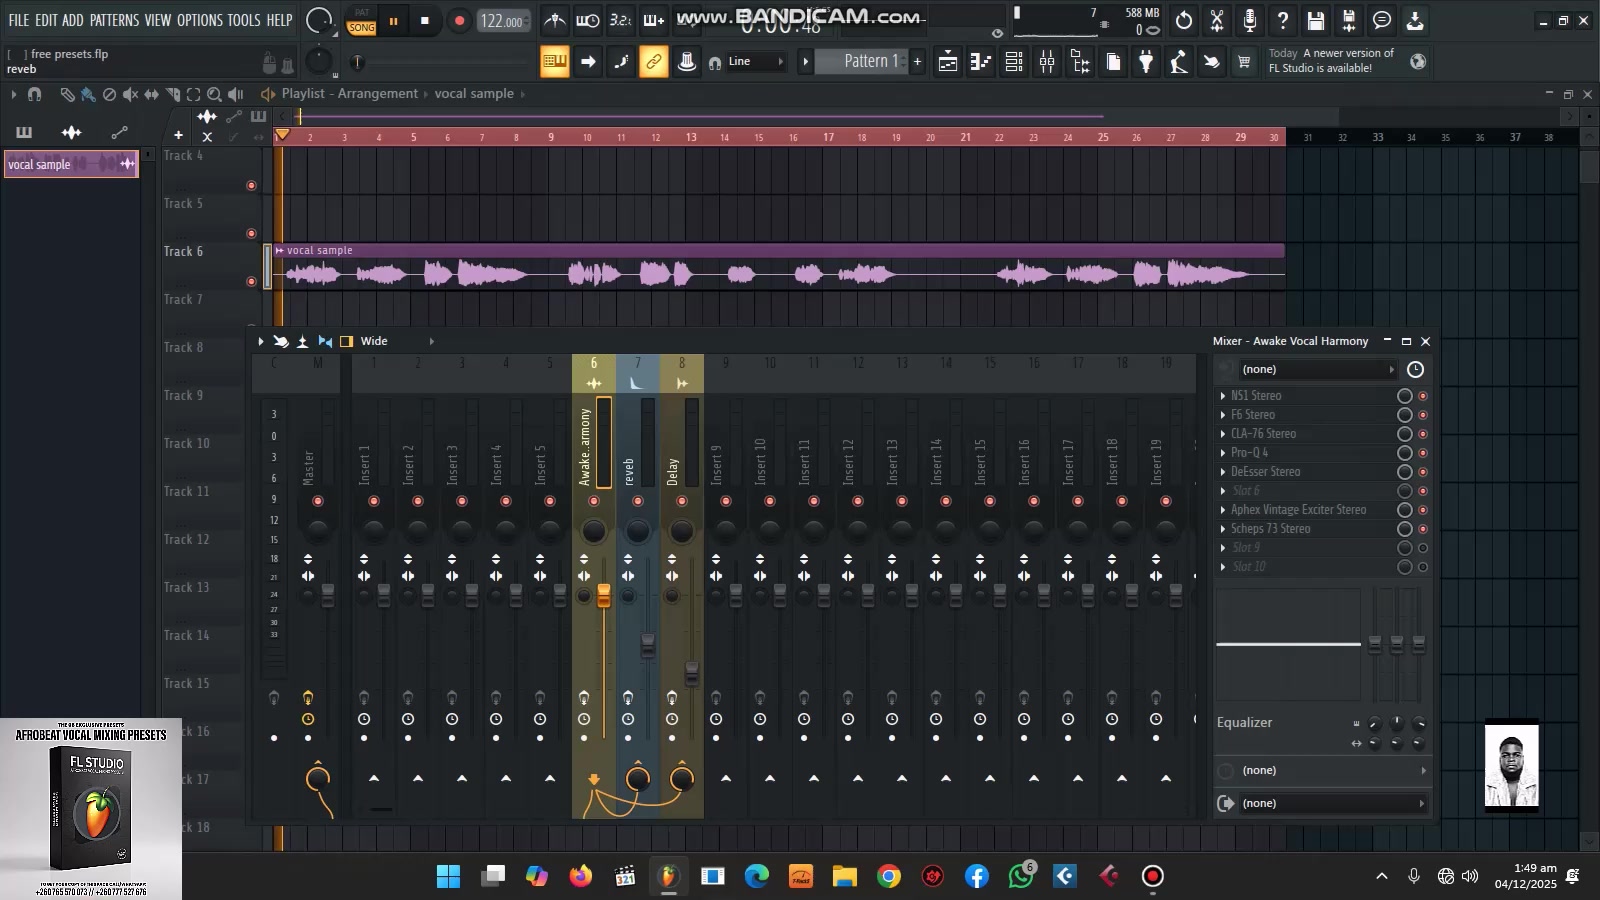
Task: Toggle the link/multi-link chain icon
Action: tap(653, 62)
